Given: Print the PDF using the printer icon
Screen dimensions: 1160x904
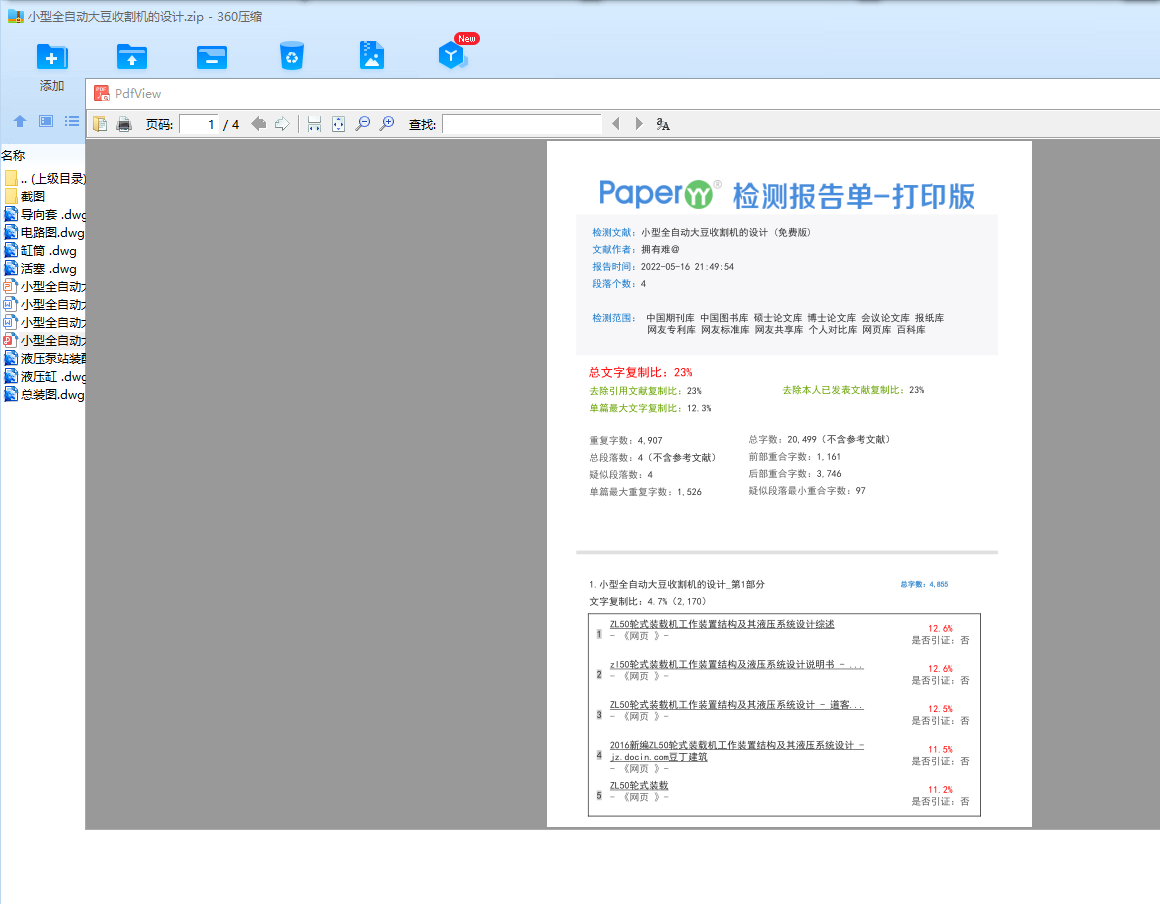Looking at the screenshot, I should point(124,124).
